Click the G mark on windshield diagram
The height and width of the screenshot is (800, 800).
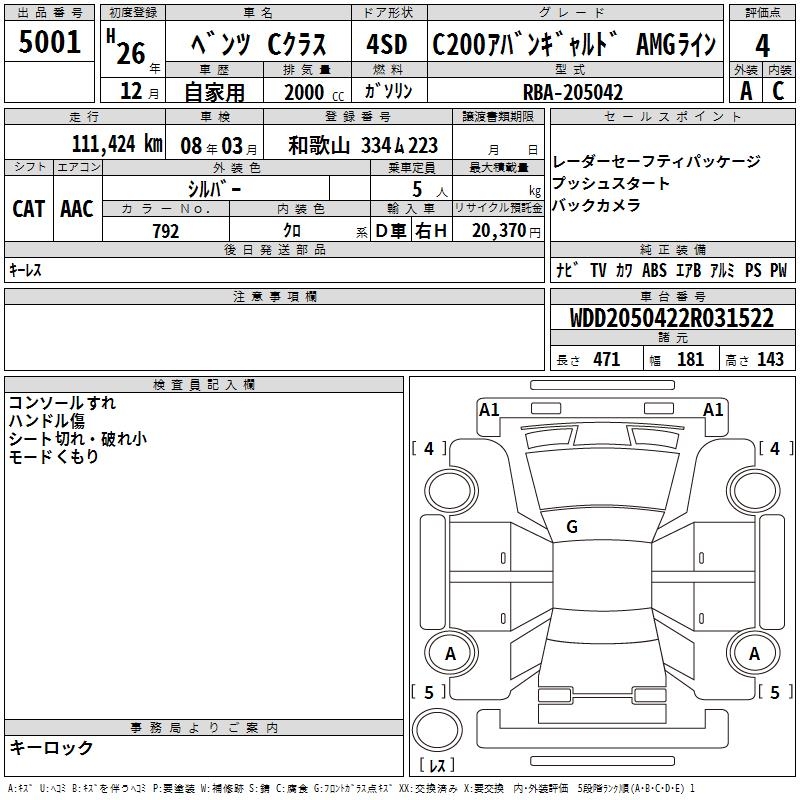572,527
